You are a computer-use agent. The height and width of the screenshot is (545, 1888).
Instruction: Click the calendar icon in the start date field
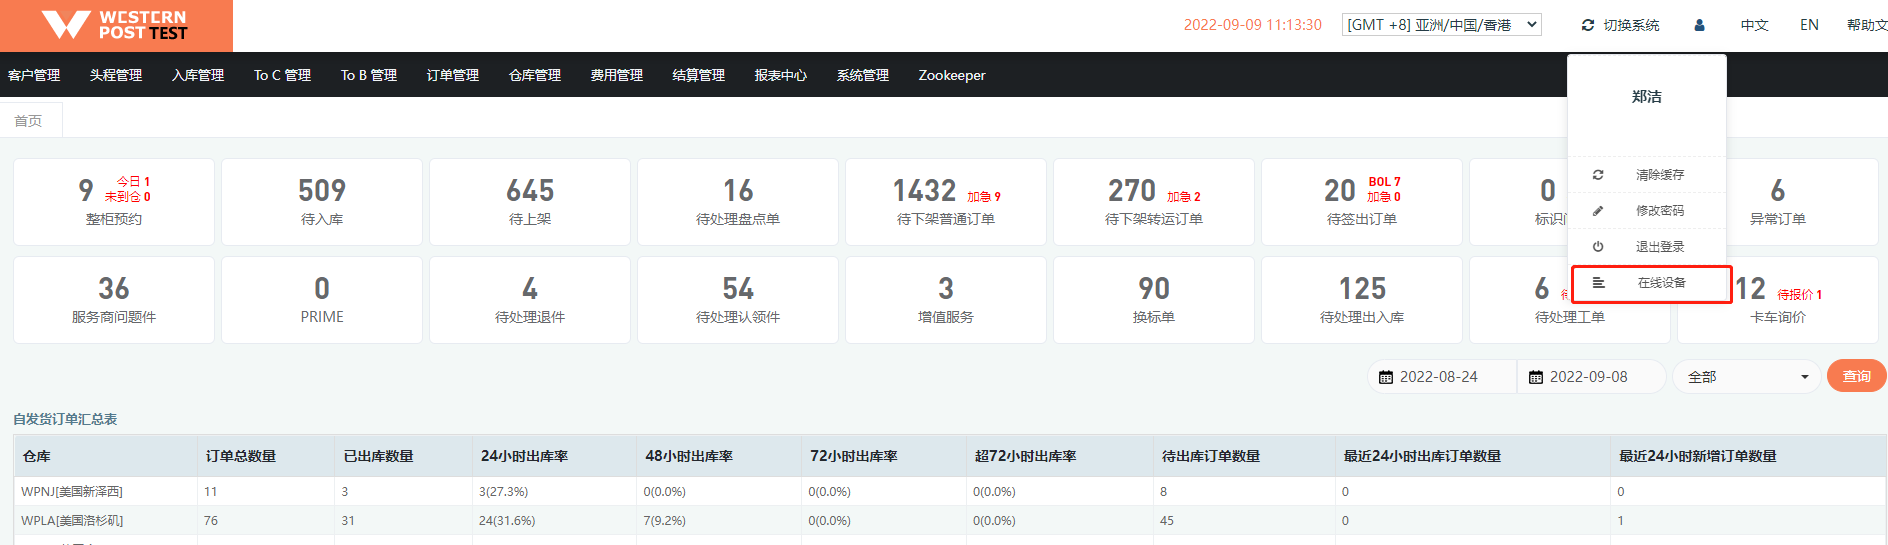[x=1386, y=377]
